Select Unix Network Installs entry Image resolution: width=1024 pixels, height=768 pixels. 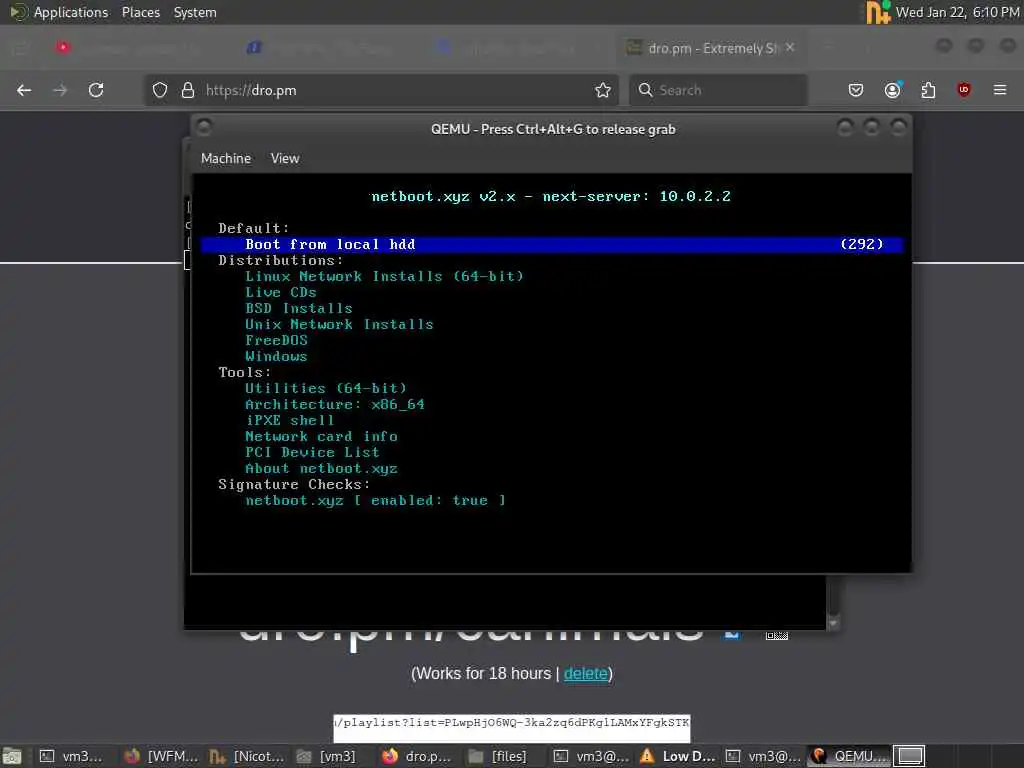pos(339,325)
